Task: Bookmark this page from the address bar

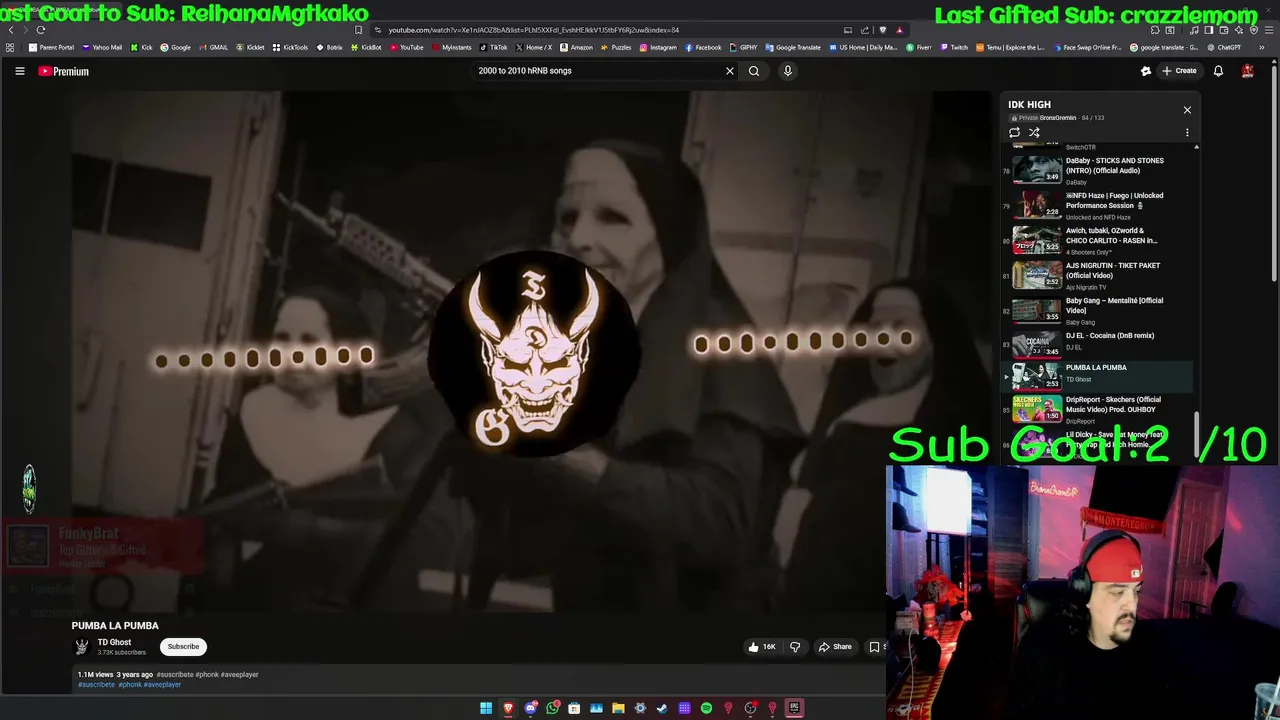Action: (359, 30)
